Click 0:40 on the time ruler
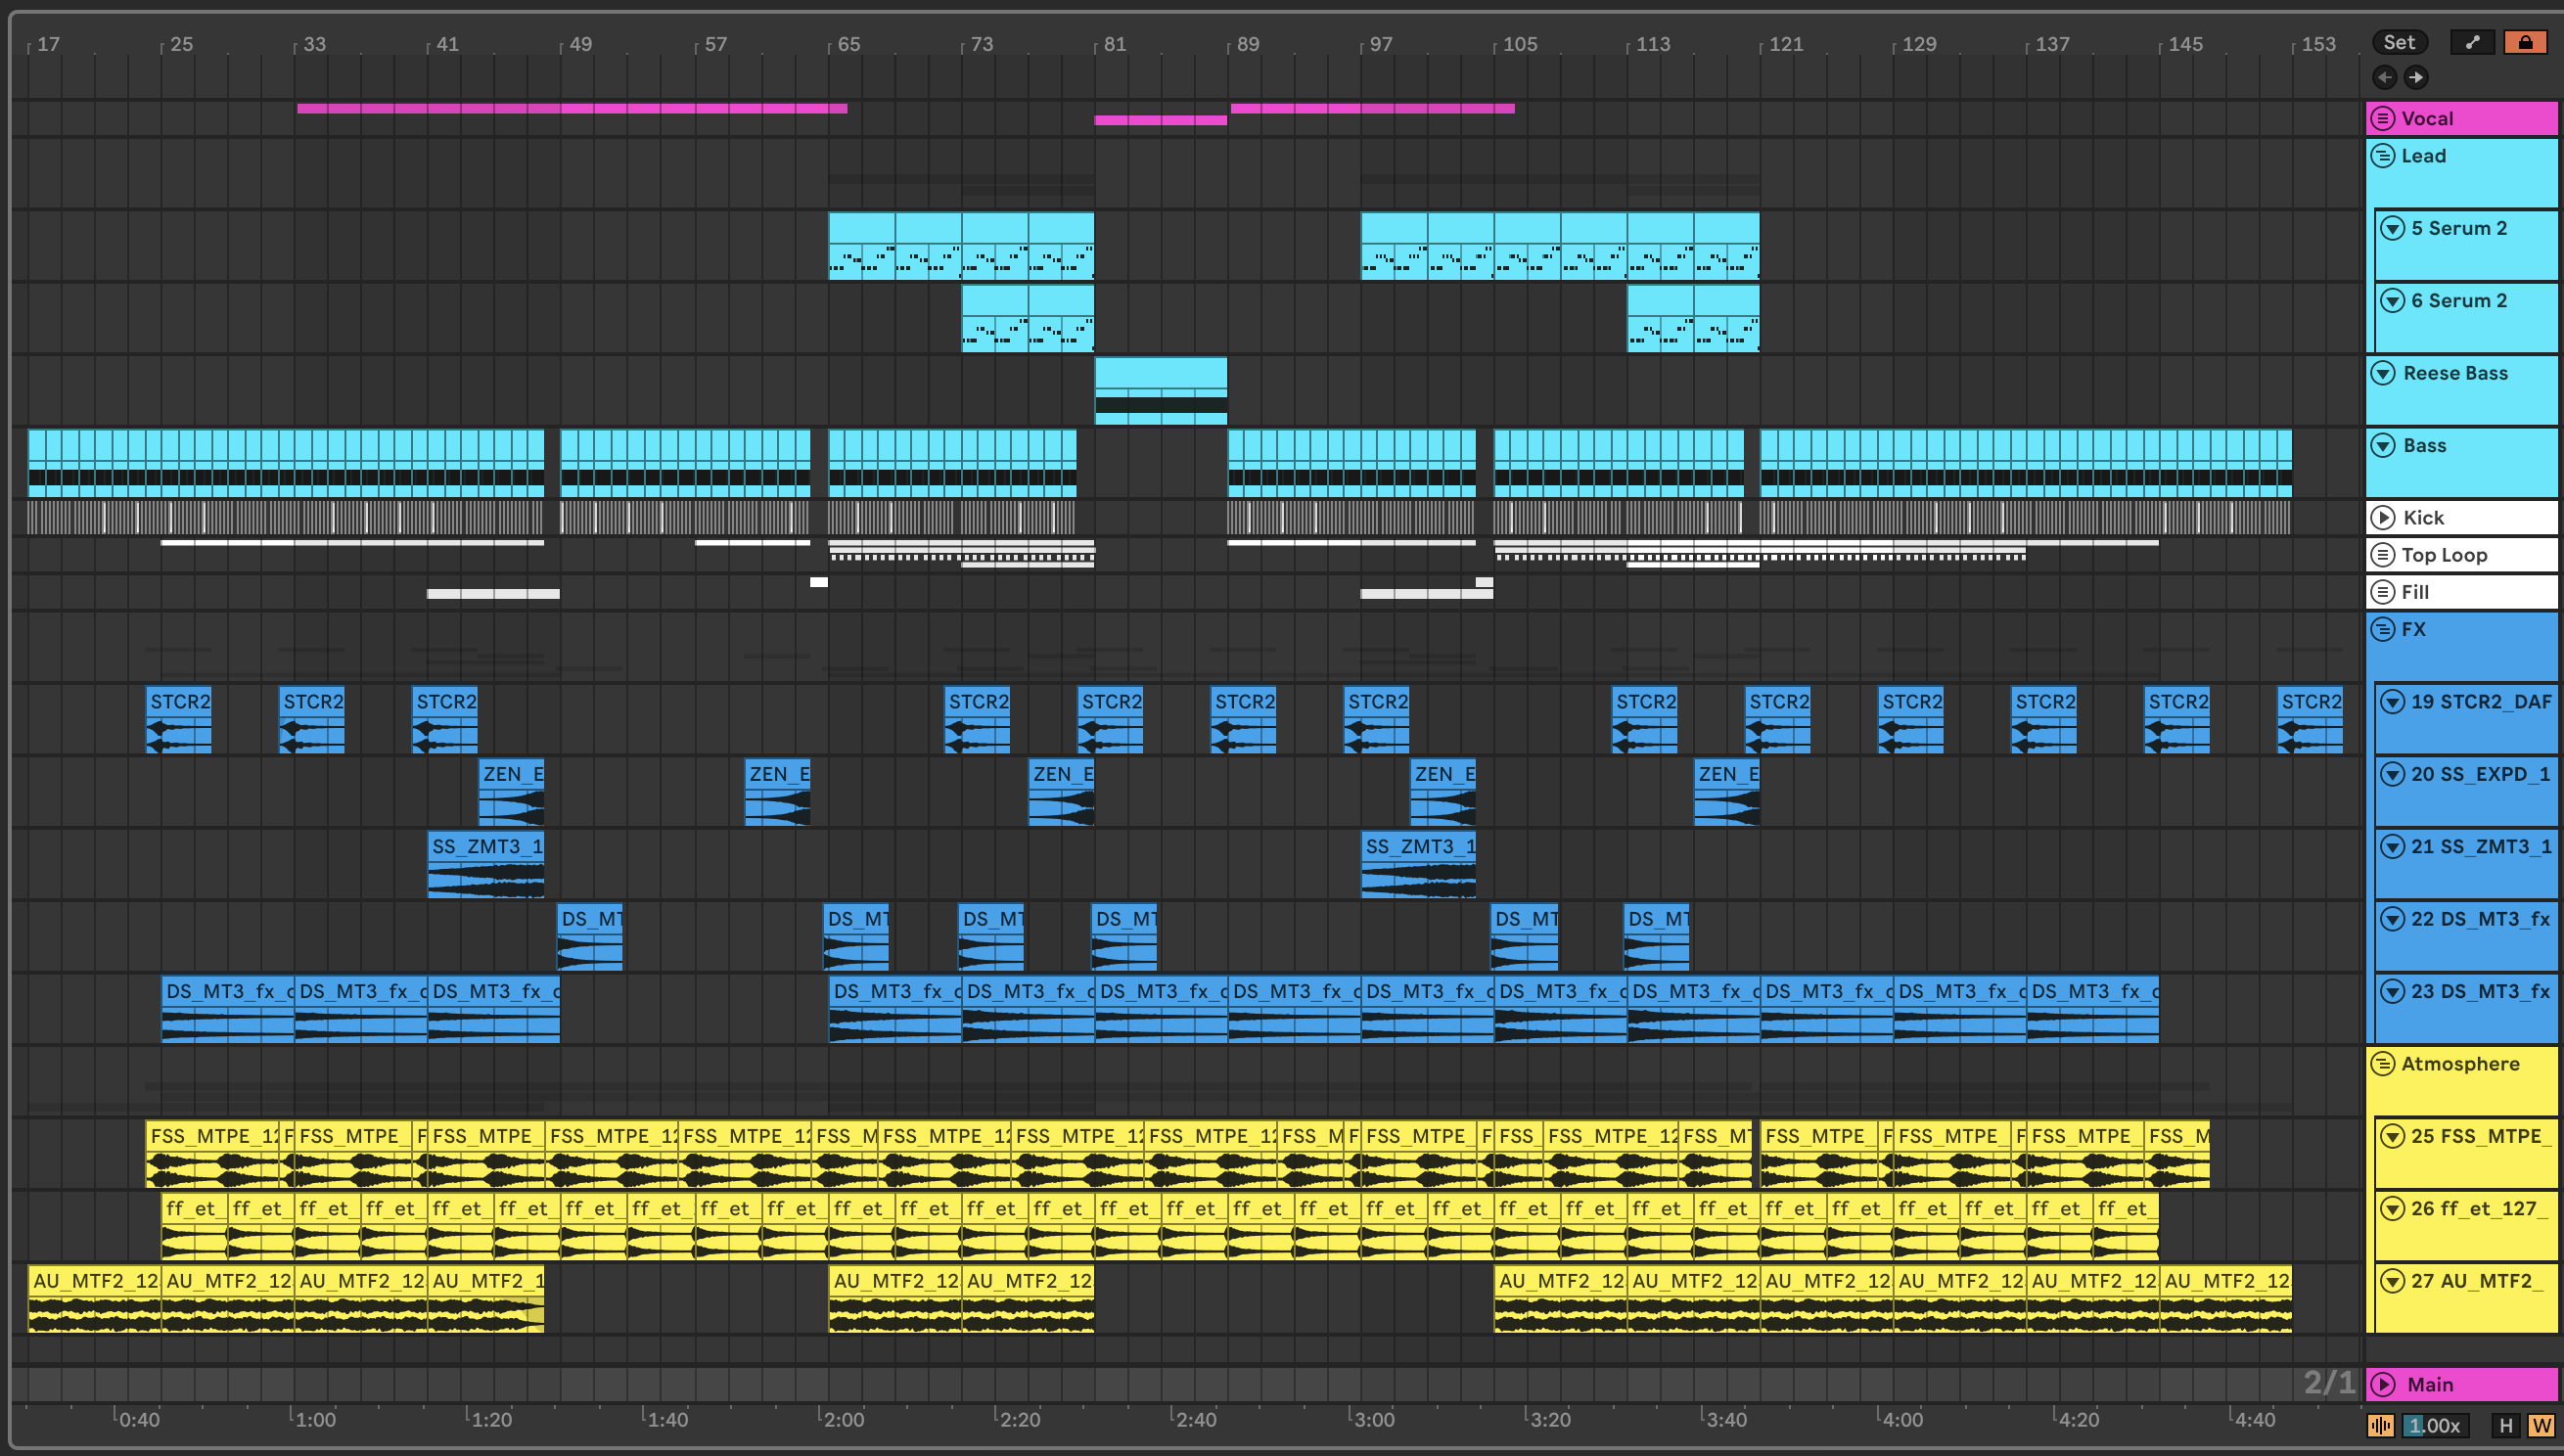 tap(138, 1419)
